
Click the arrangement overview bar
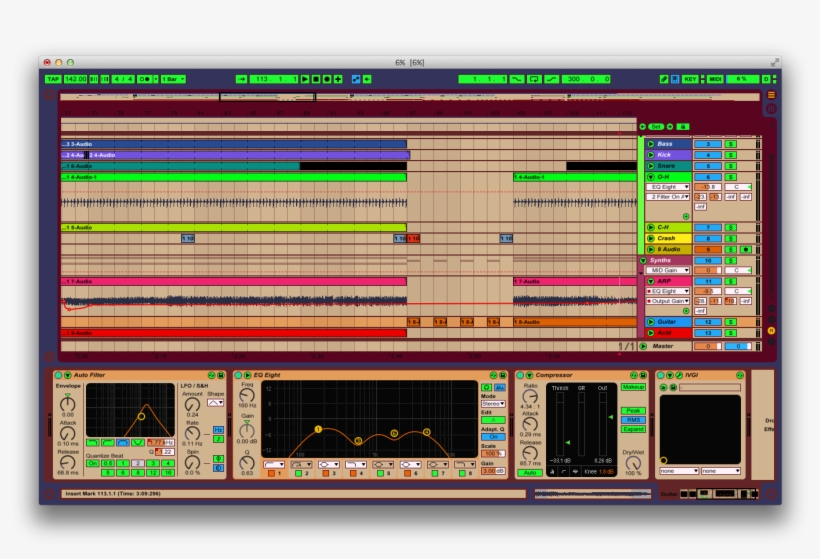tap(409, 97)
